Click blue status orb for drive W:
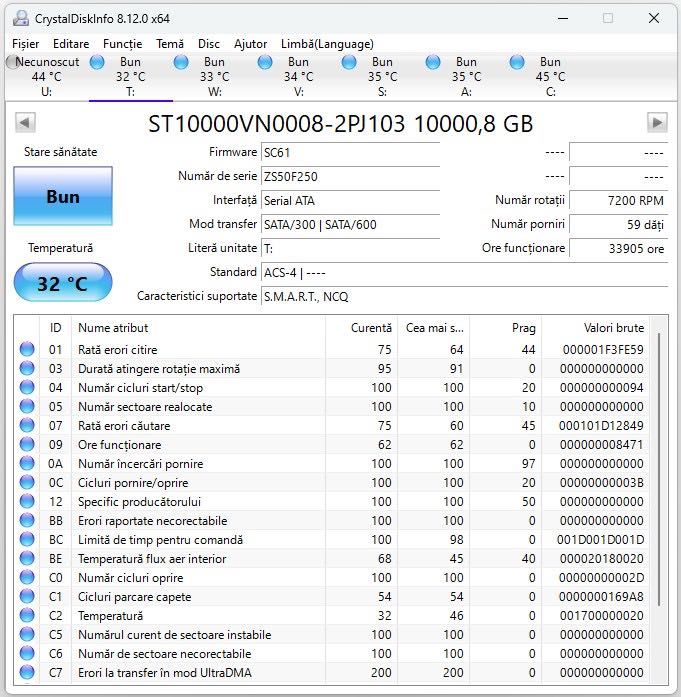This screenshot has height=697, width=681. coord(181,62)
